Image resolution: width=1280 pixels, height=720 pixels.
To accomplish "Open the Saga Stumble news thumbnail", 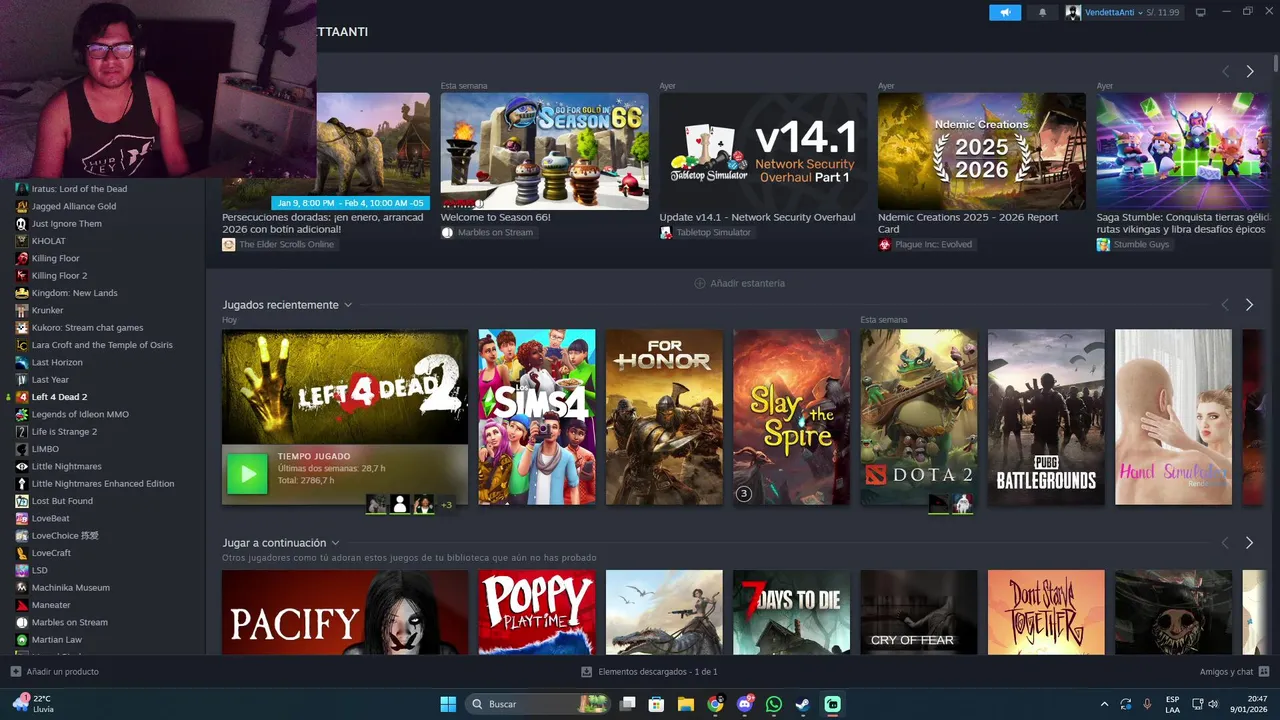I will 1183,151.
